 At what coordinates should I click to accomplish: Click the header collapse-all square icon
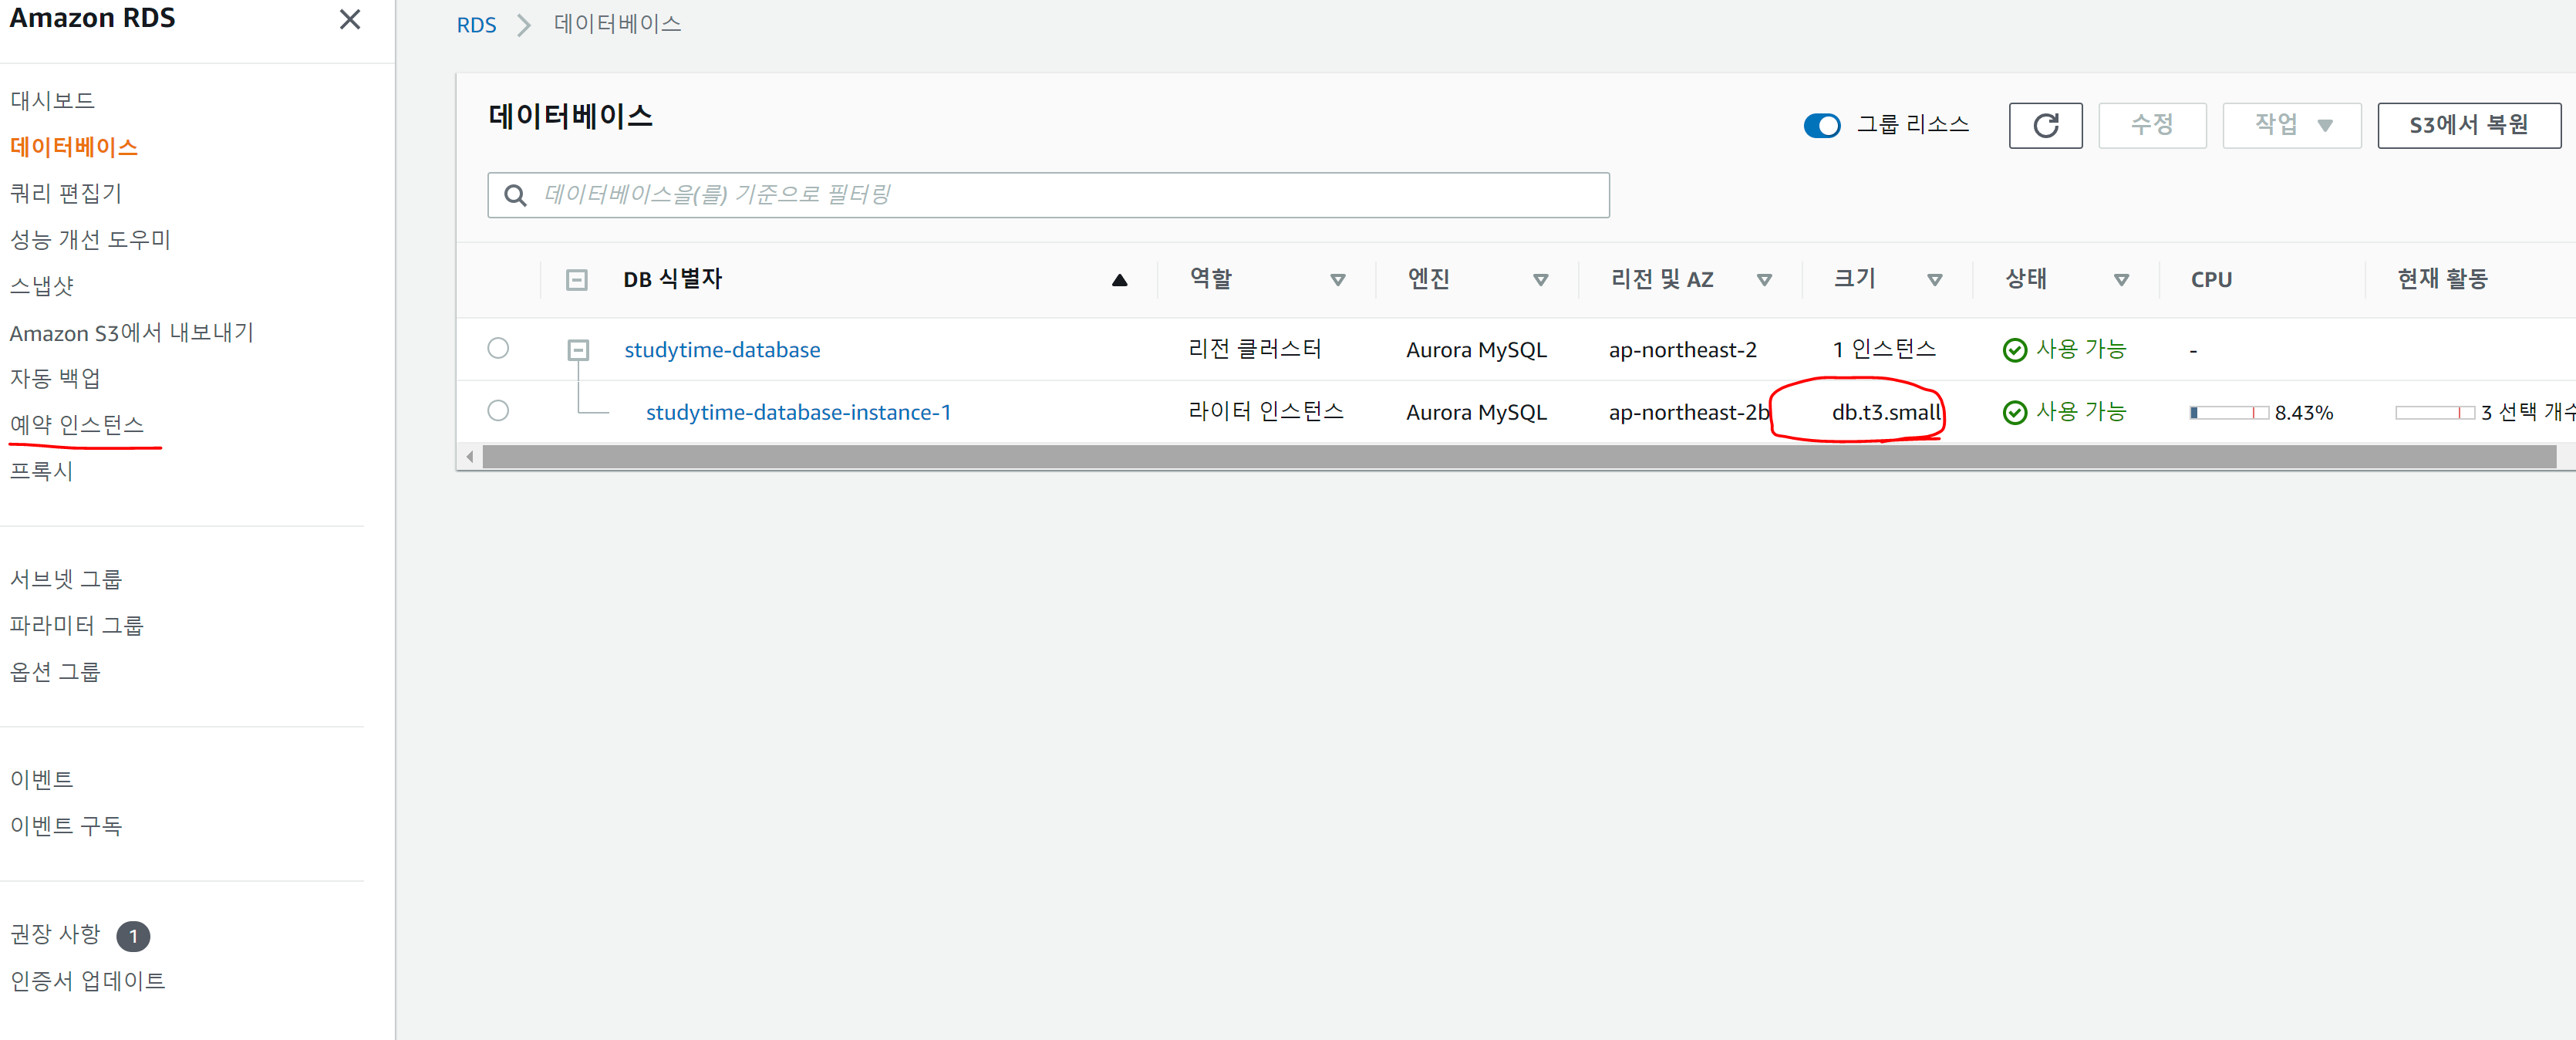(x=577, y=280)
